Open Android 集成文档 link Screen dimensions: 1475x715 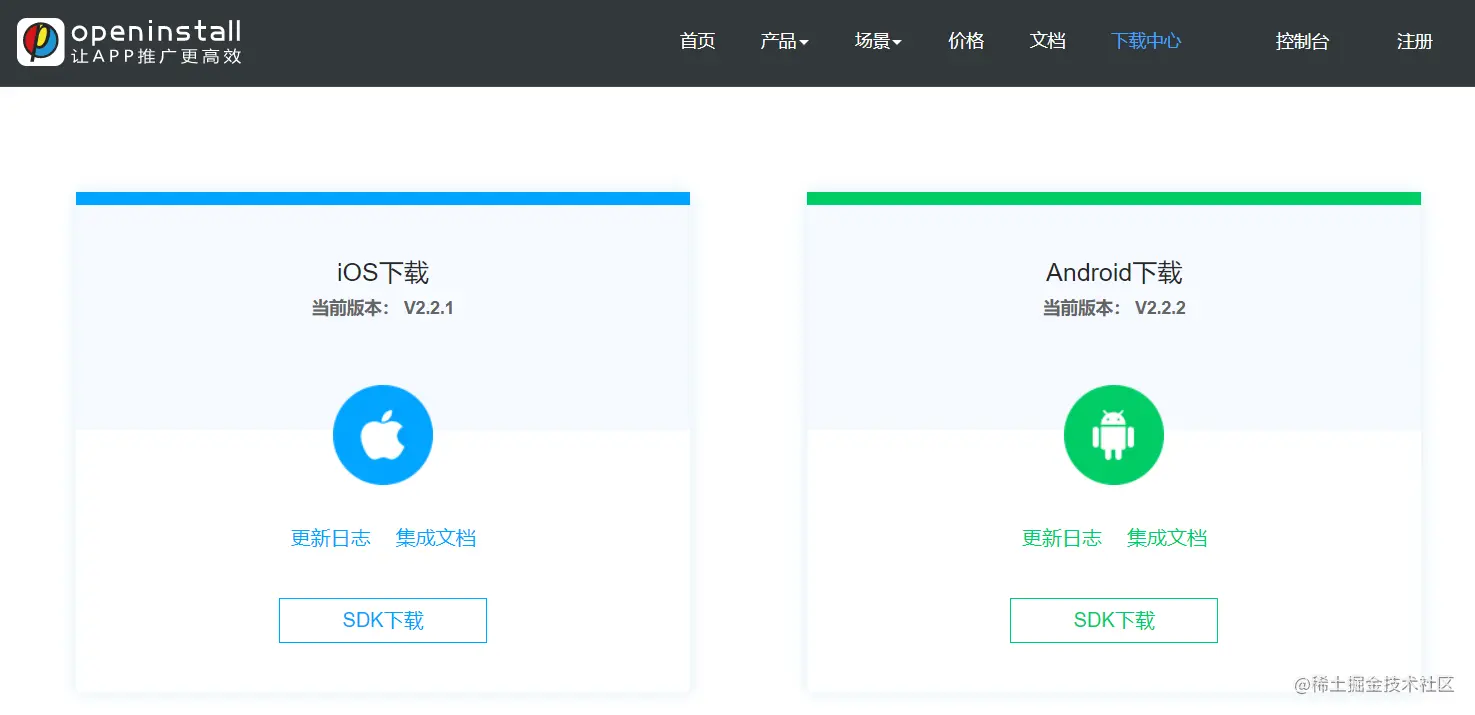1167,538
